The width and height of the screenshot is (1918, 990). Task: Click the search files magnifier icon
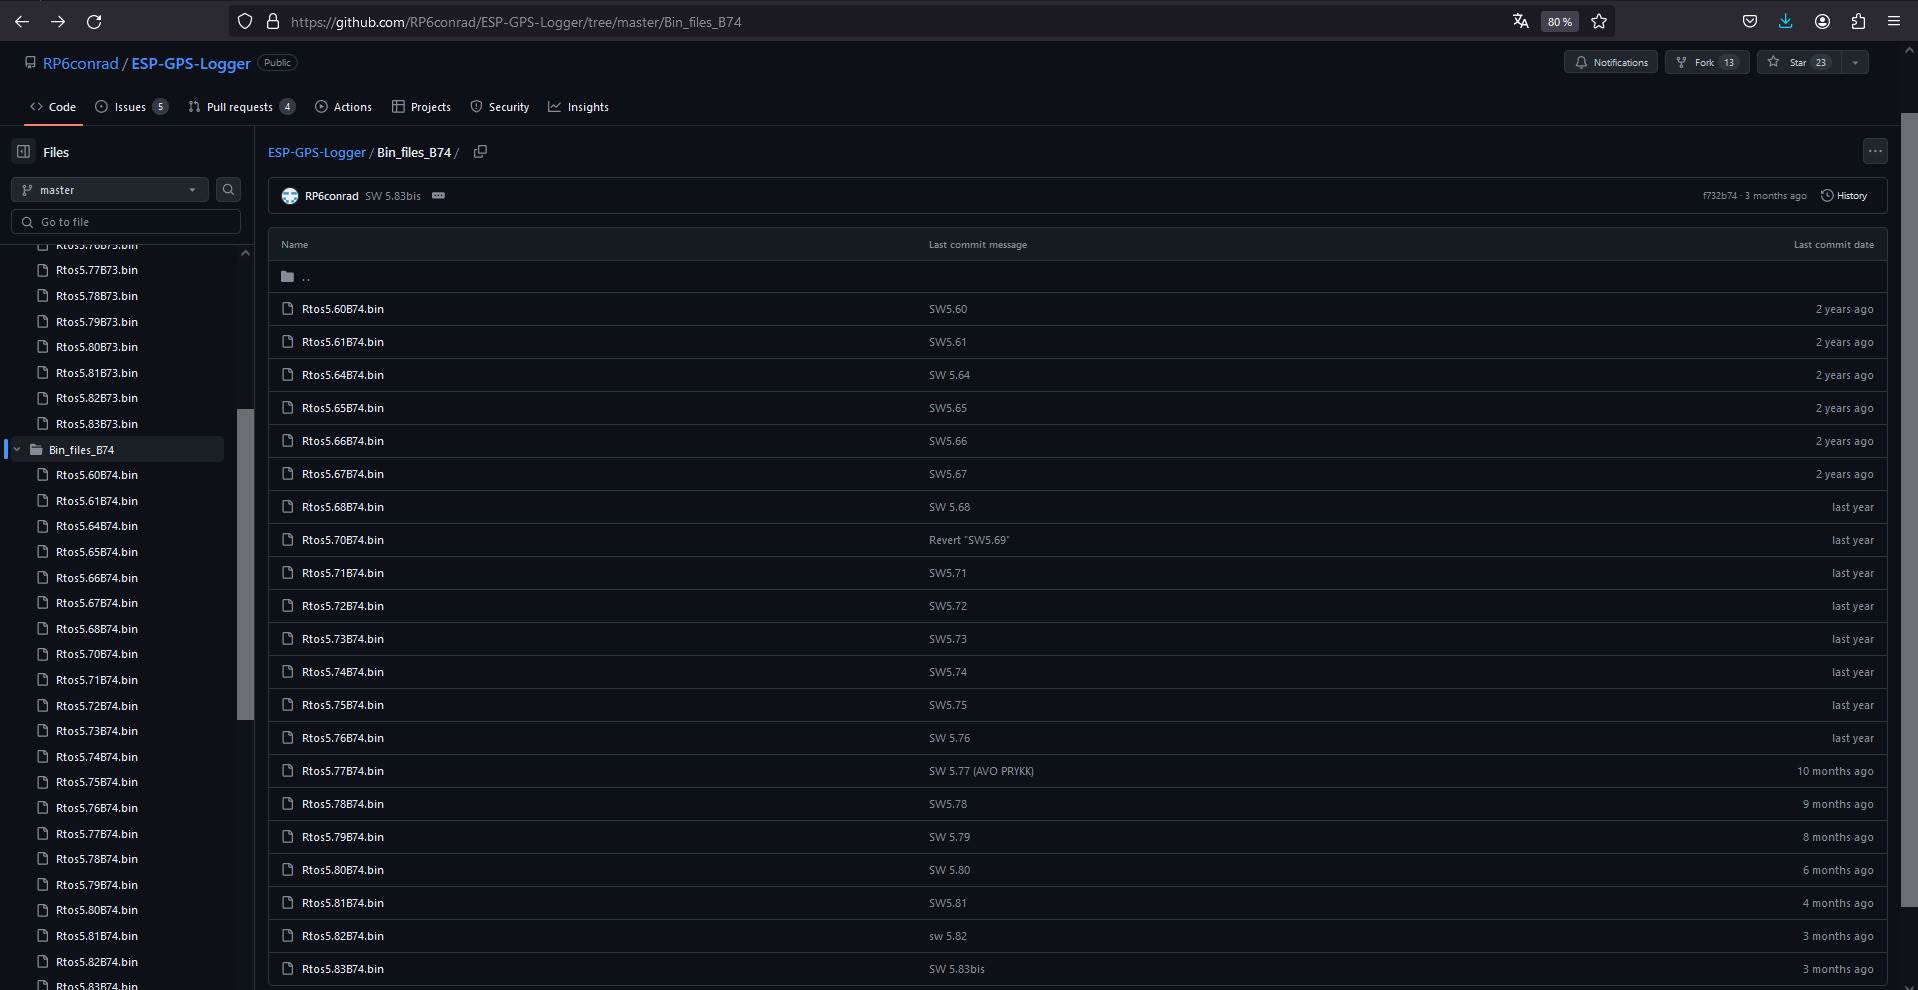tap(228, 190)
